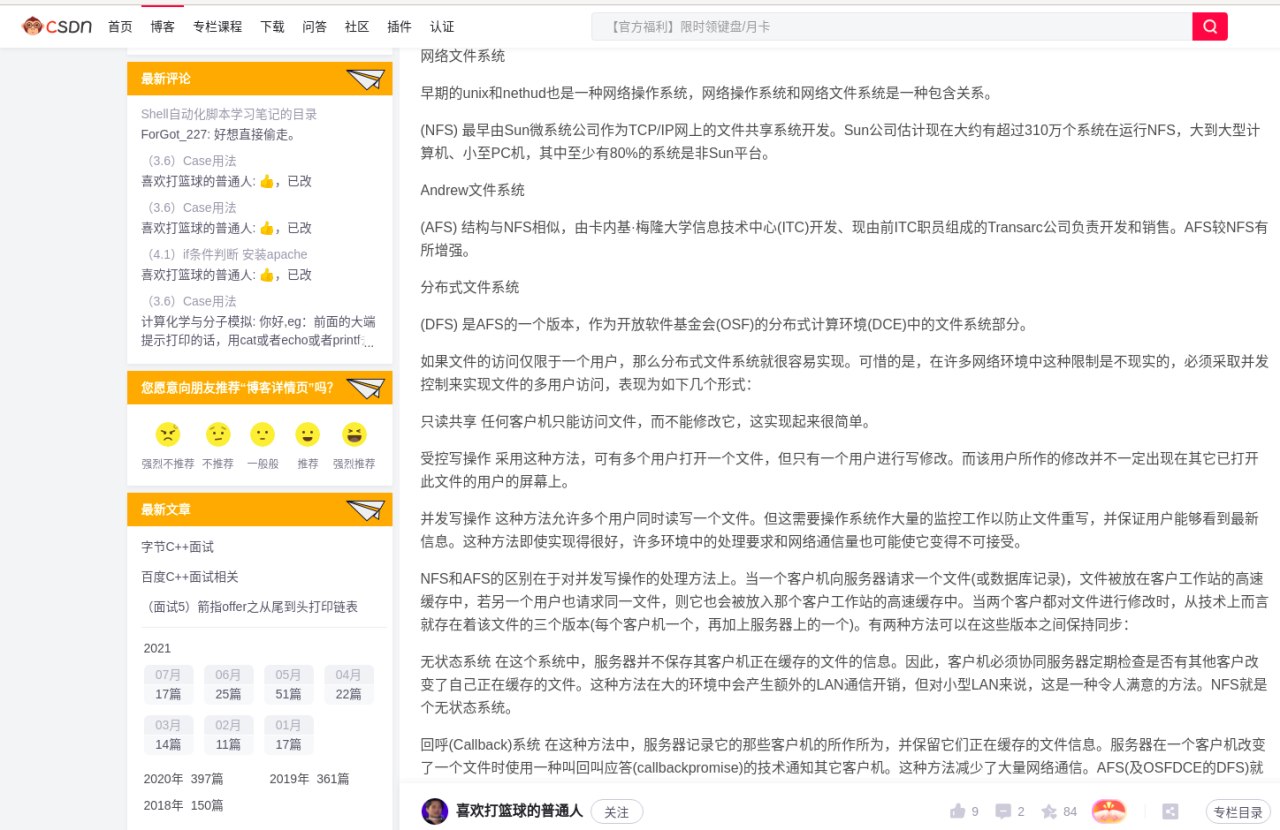1280x830 pixels.
Task: Open the 社区 nav item
Action: (357, 27)
